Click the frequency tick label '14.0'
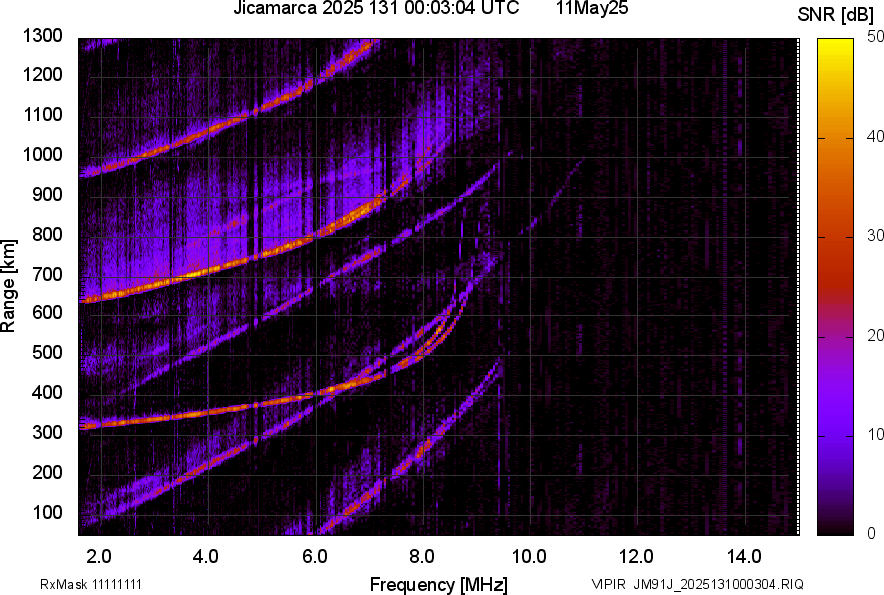The height and width of the screenshot is (595, 884). (x=744, y=557)
